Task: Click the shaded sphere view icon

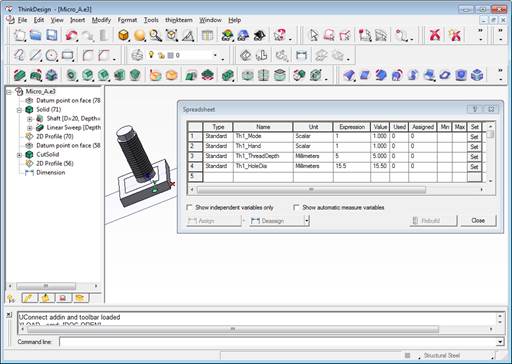Action: (139, 35)
